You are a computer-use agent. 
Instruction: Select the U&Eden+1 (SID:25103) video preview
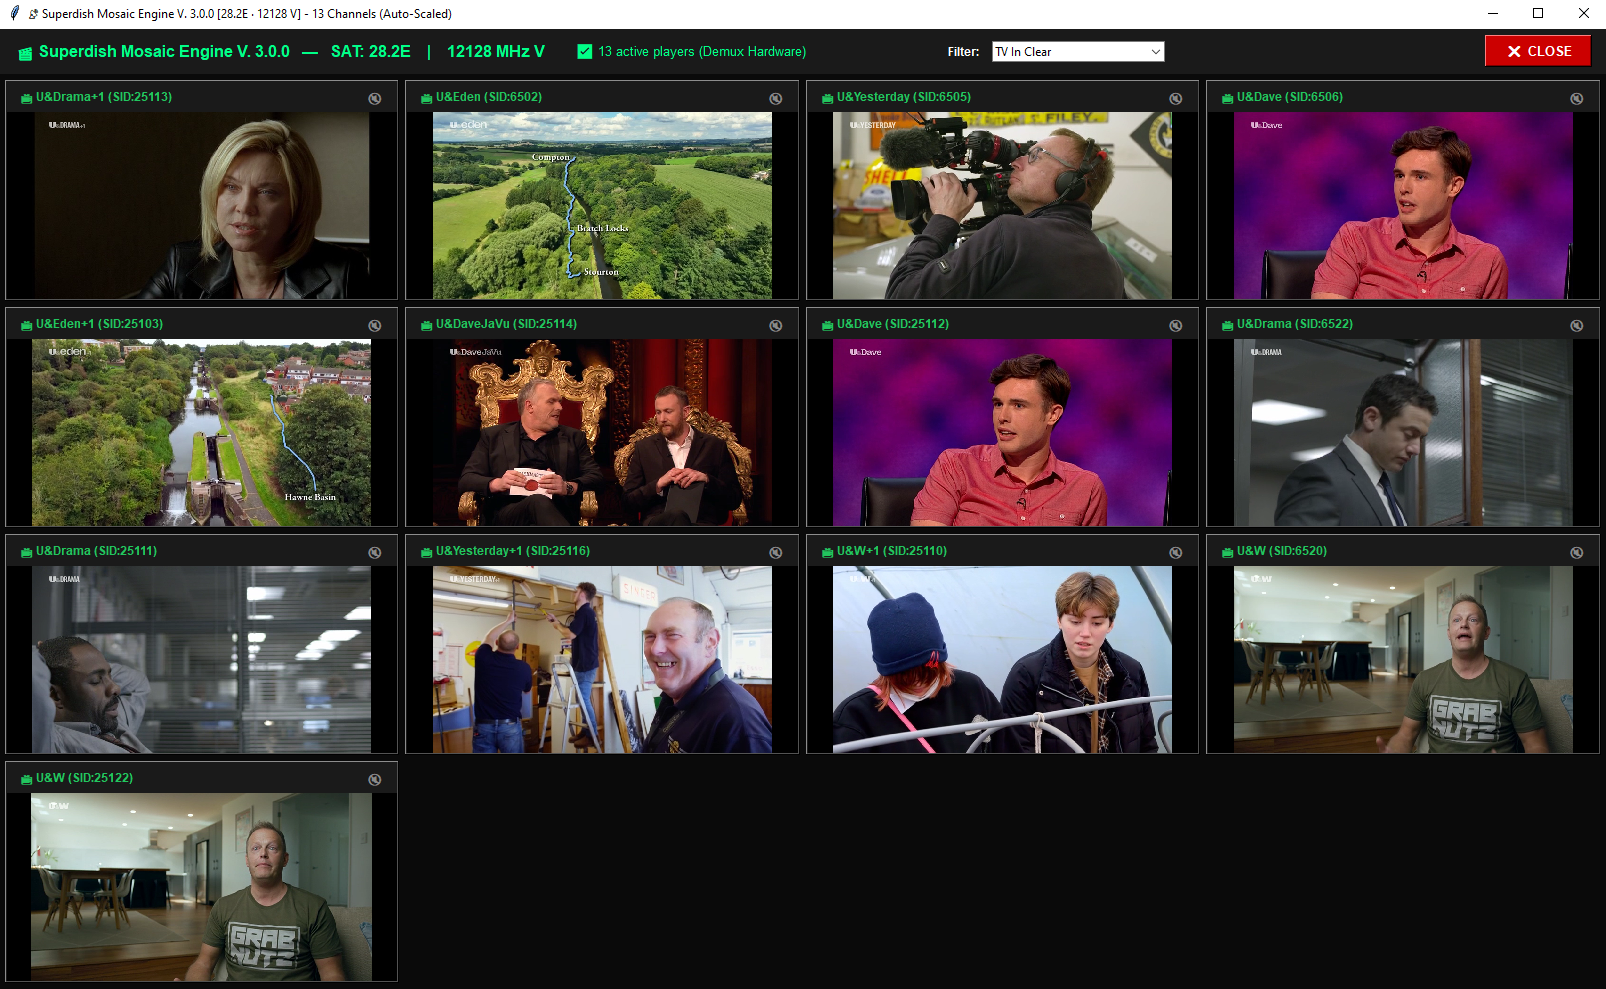tap(201, 432)
